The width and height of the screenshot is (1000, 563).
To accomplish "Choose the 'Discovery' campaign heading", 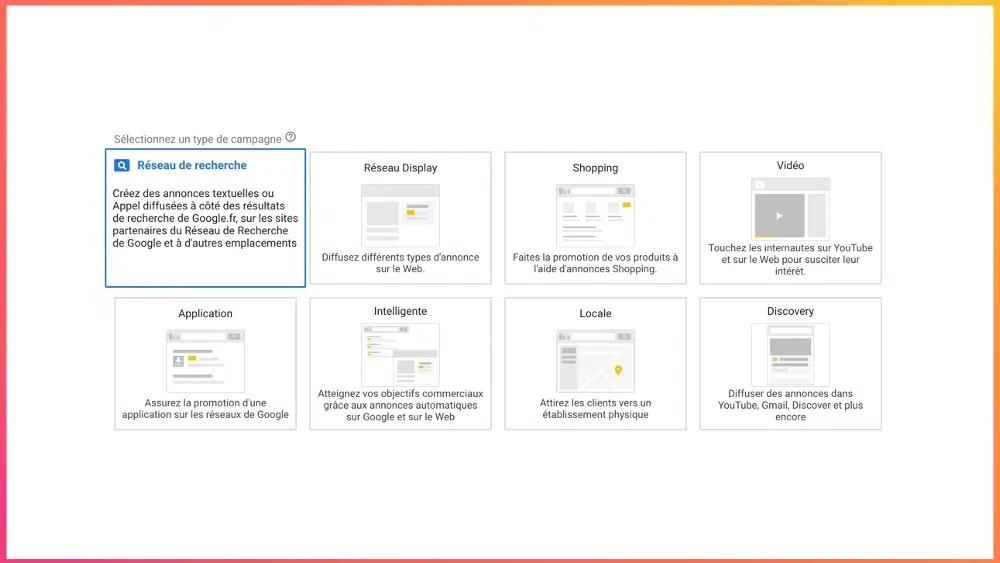I will point(790,311).
